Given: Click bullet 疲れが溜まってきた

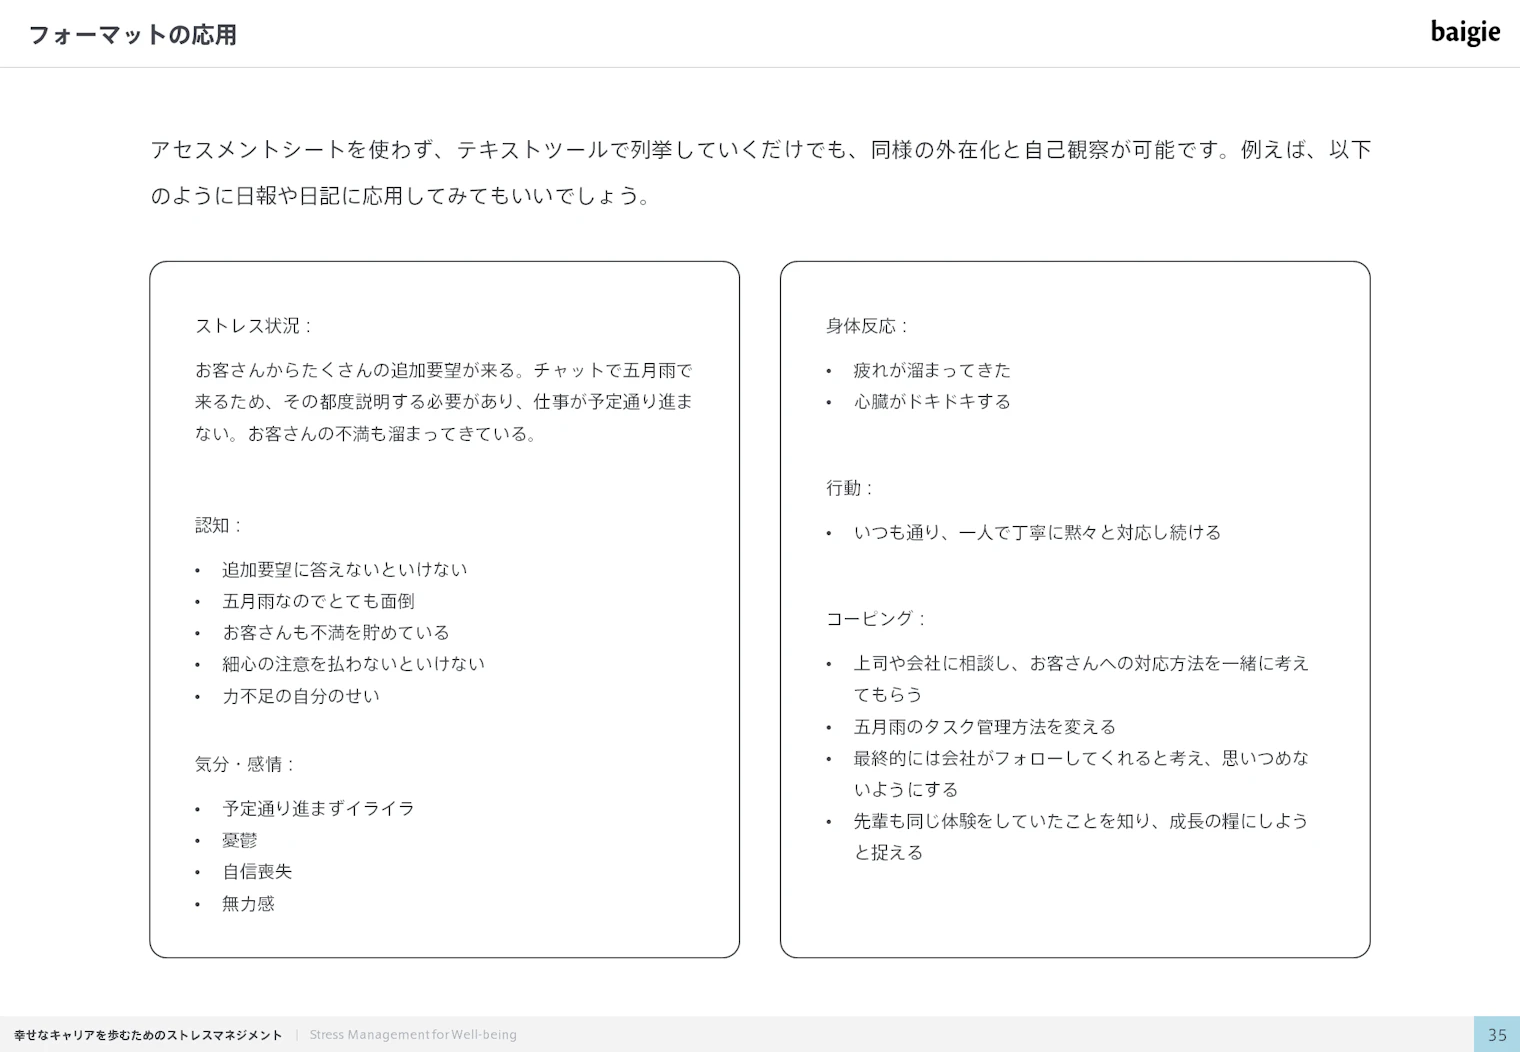Looking at the screenshot, I should pos(932,371).
